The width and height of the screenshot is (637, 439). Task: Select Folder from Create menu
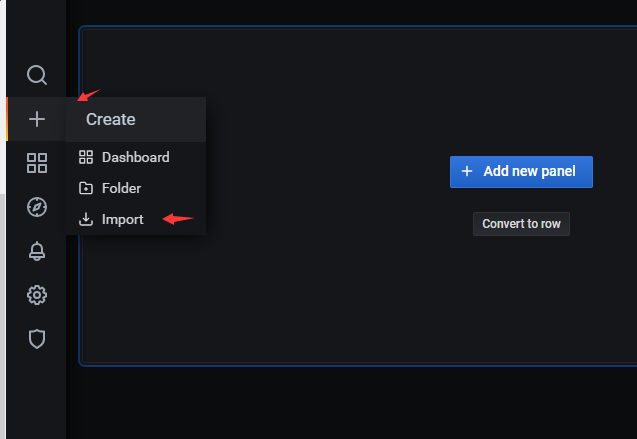click(x=136, y=188)
